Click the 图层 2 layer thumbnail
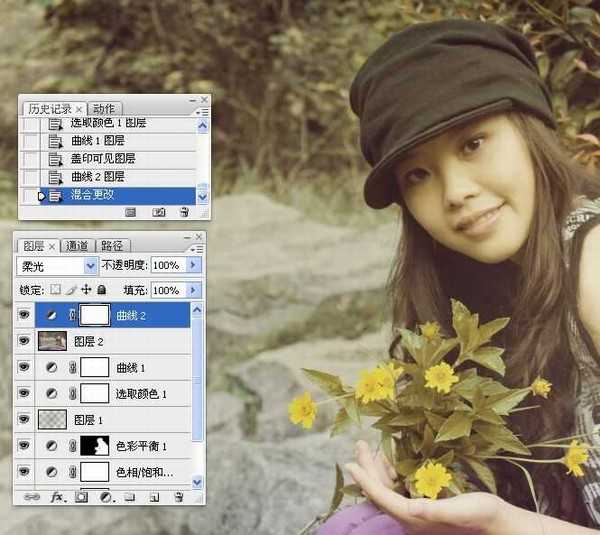Image resolution: width=600 pixels, height=535 pixels. [x=51, y=341]
